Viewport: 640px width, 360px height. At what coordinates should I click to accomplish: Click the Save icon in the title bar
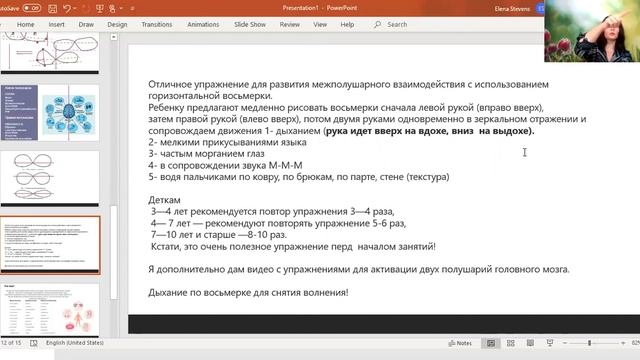[53, 8]
